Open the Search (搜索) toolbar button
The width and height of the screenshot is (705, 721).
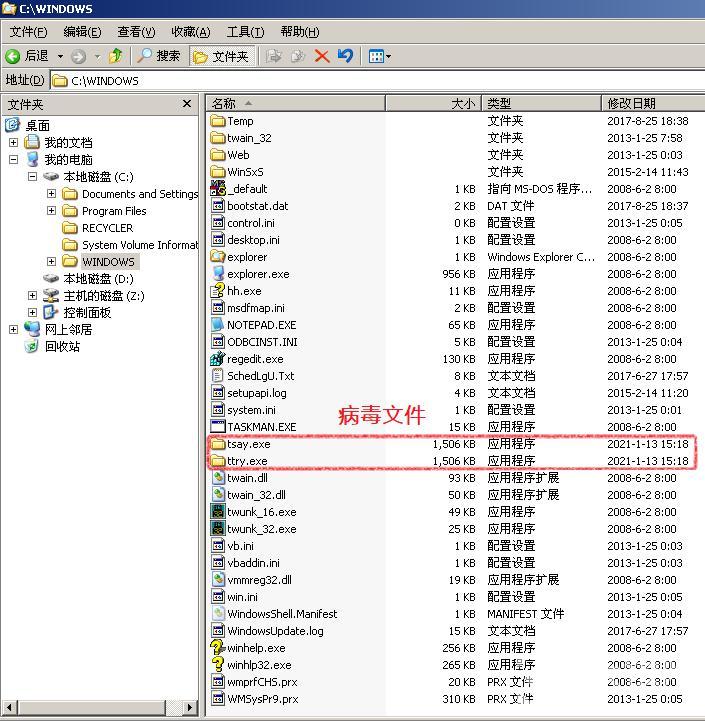pos(159,56)
